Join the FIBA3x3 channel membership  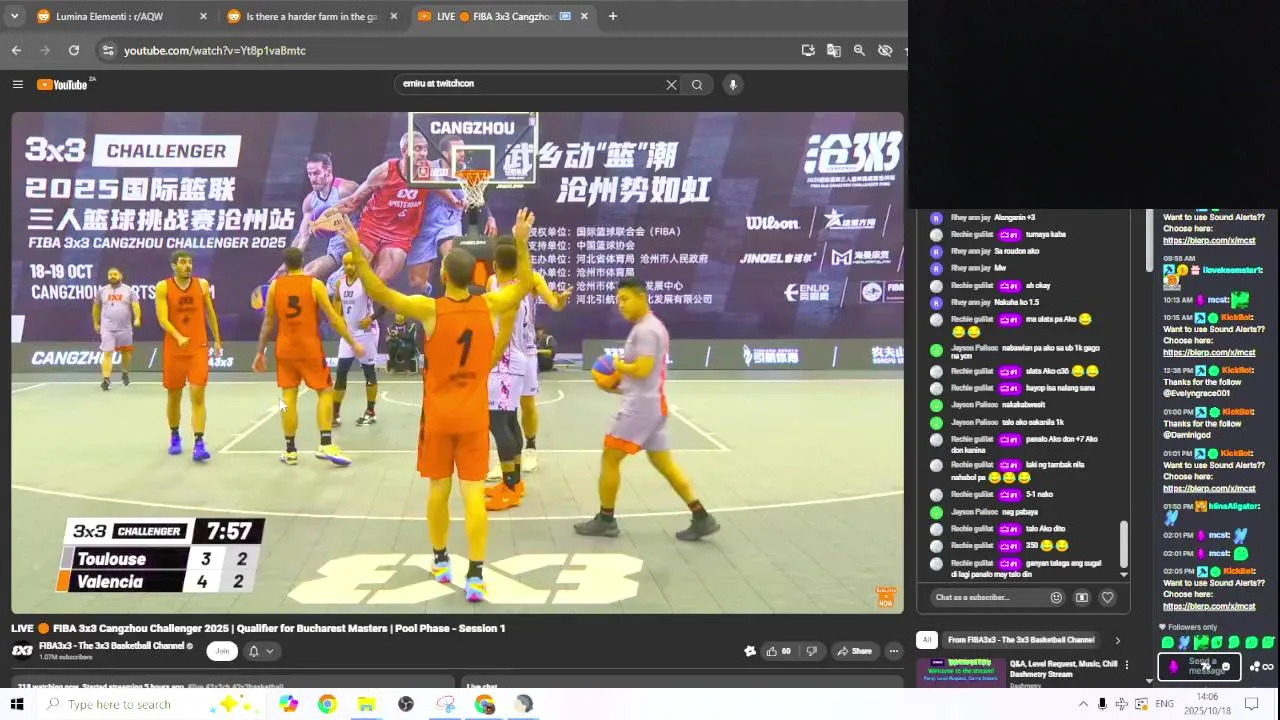(x=222, y=651)
